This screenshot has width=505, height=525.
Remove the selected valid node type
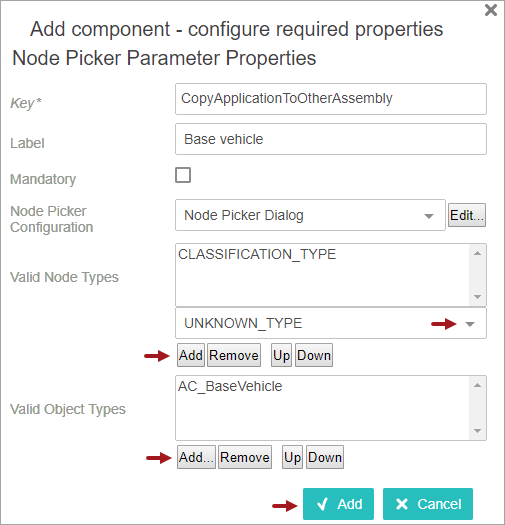coord(234,355)
